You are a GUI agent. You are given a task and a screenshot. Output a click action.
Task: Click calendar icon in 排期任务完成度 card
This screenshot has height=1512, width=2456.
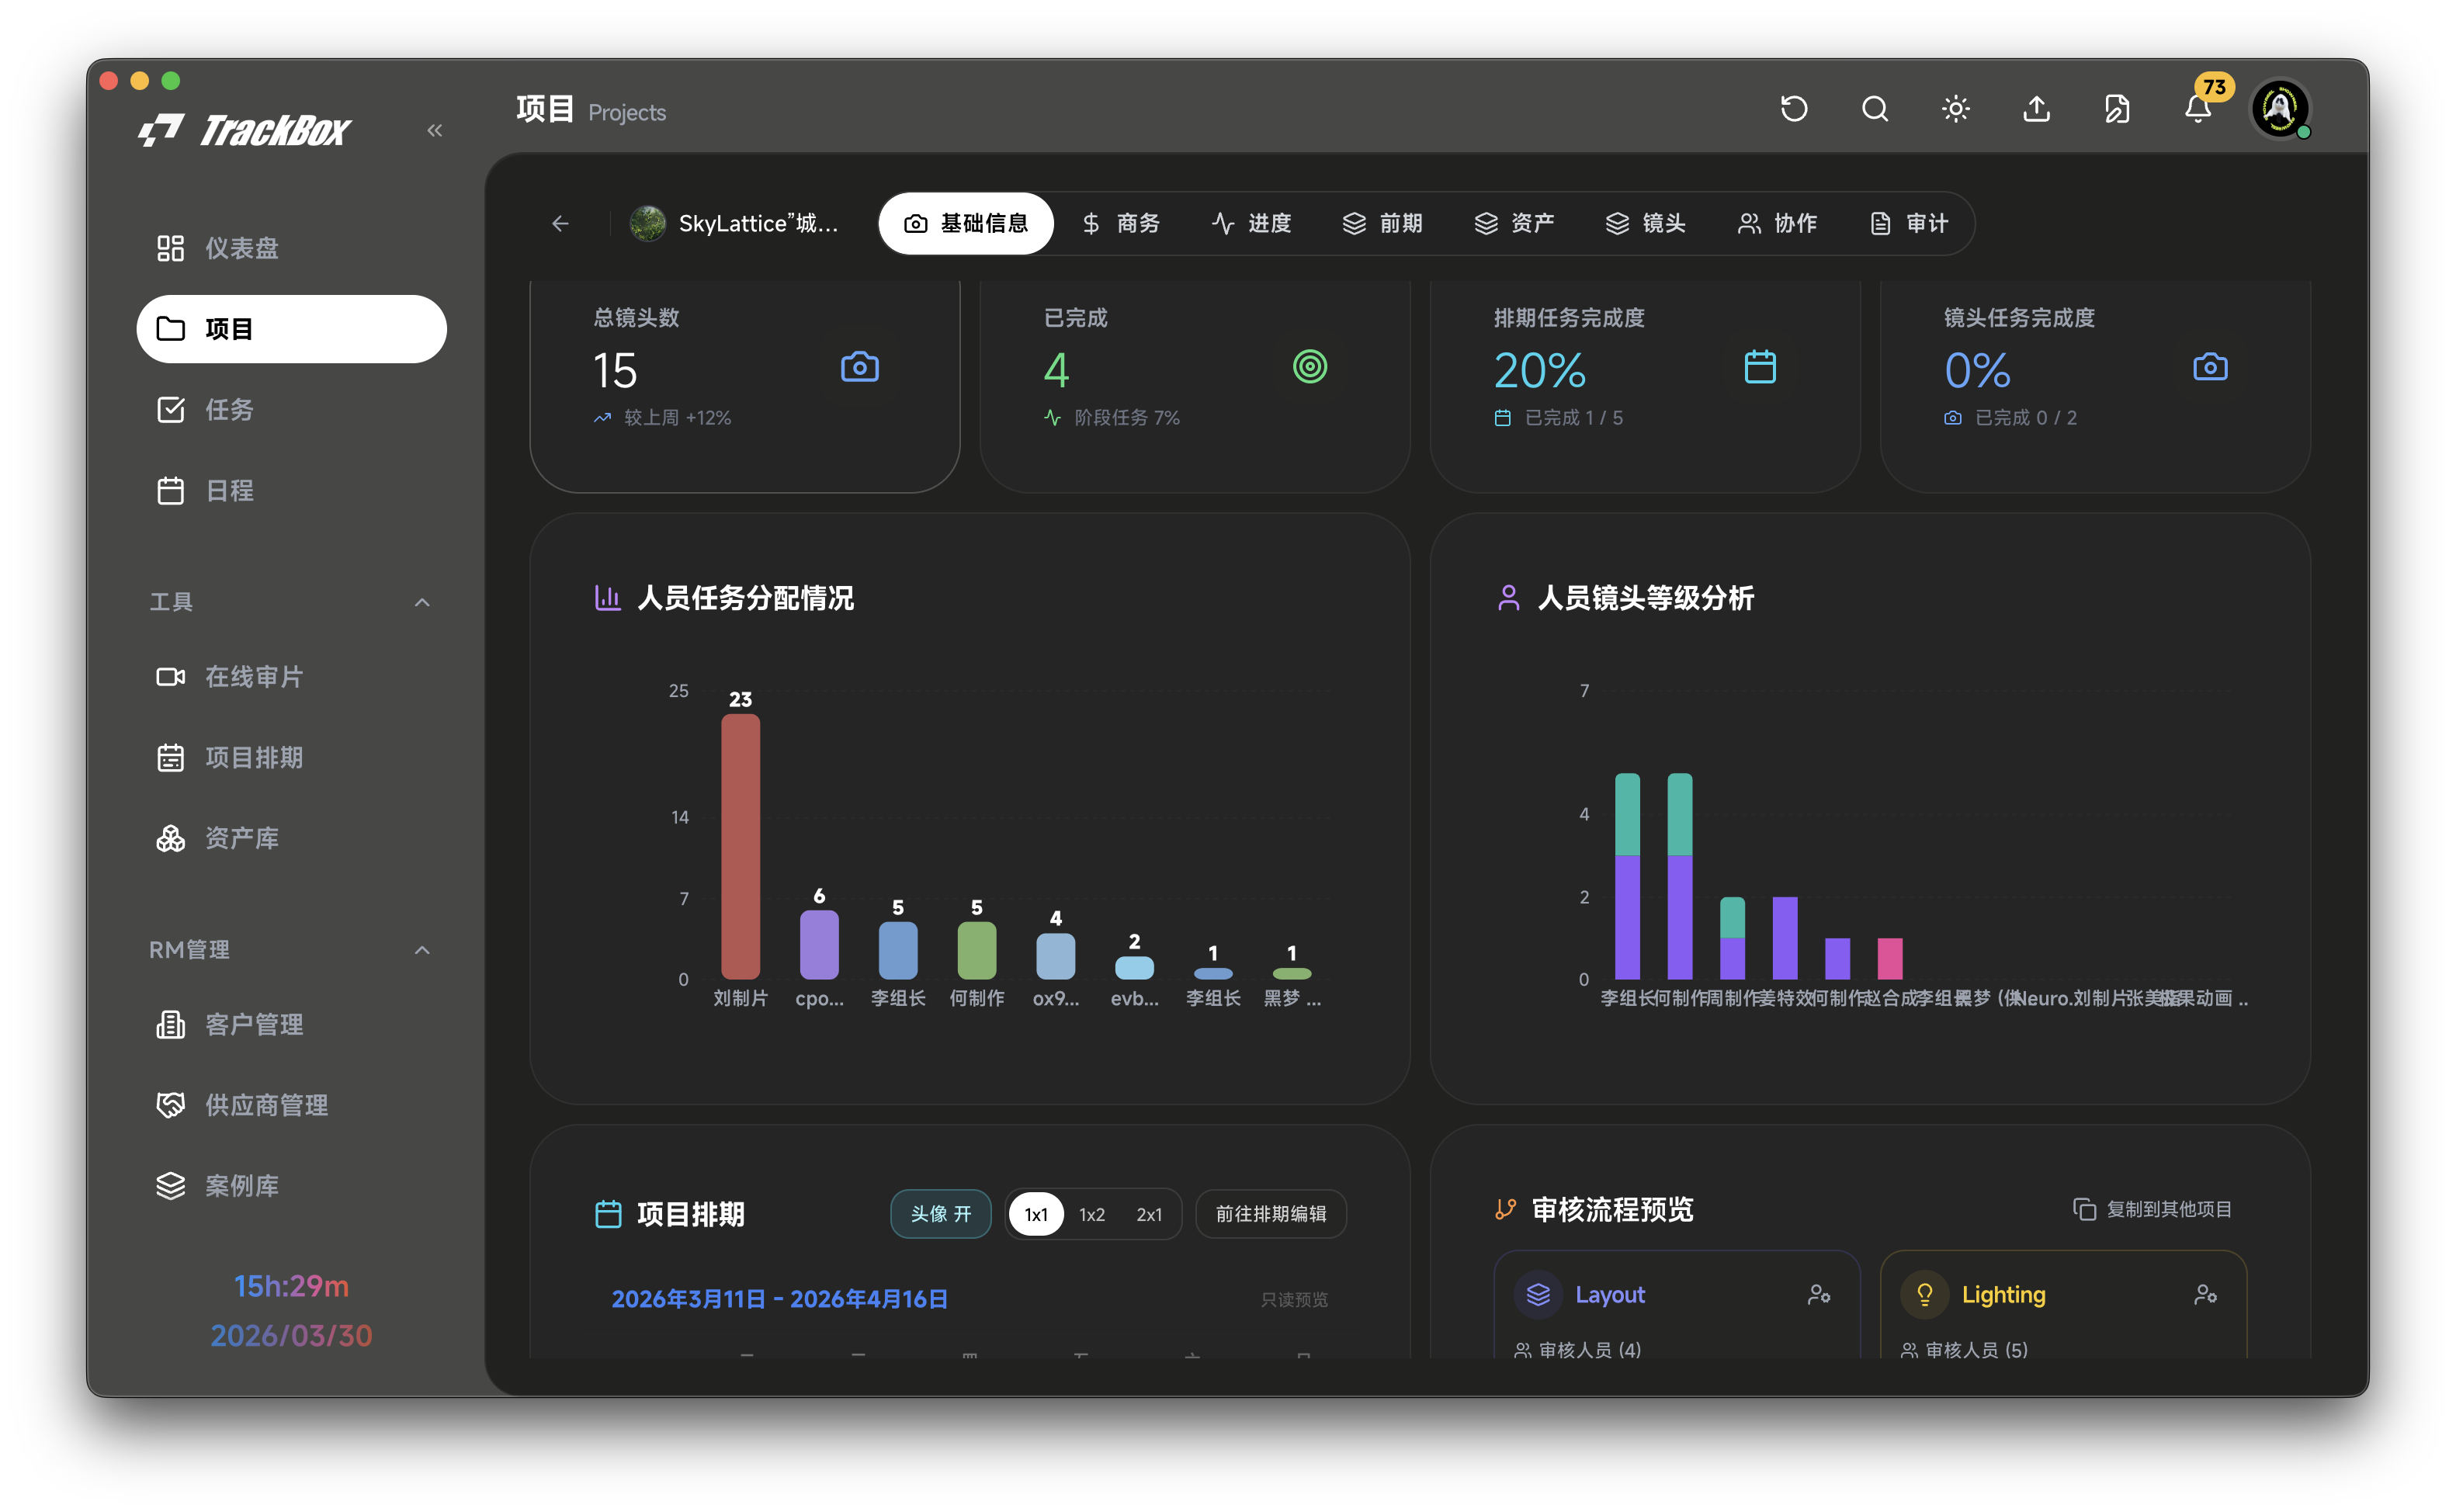point(1760,367)
